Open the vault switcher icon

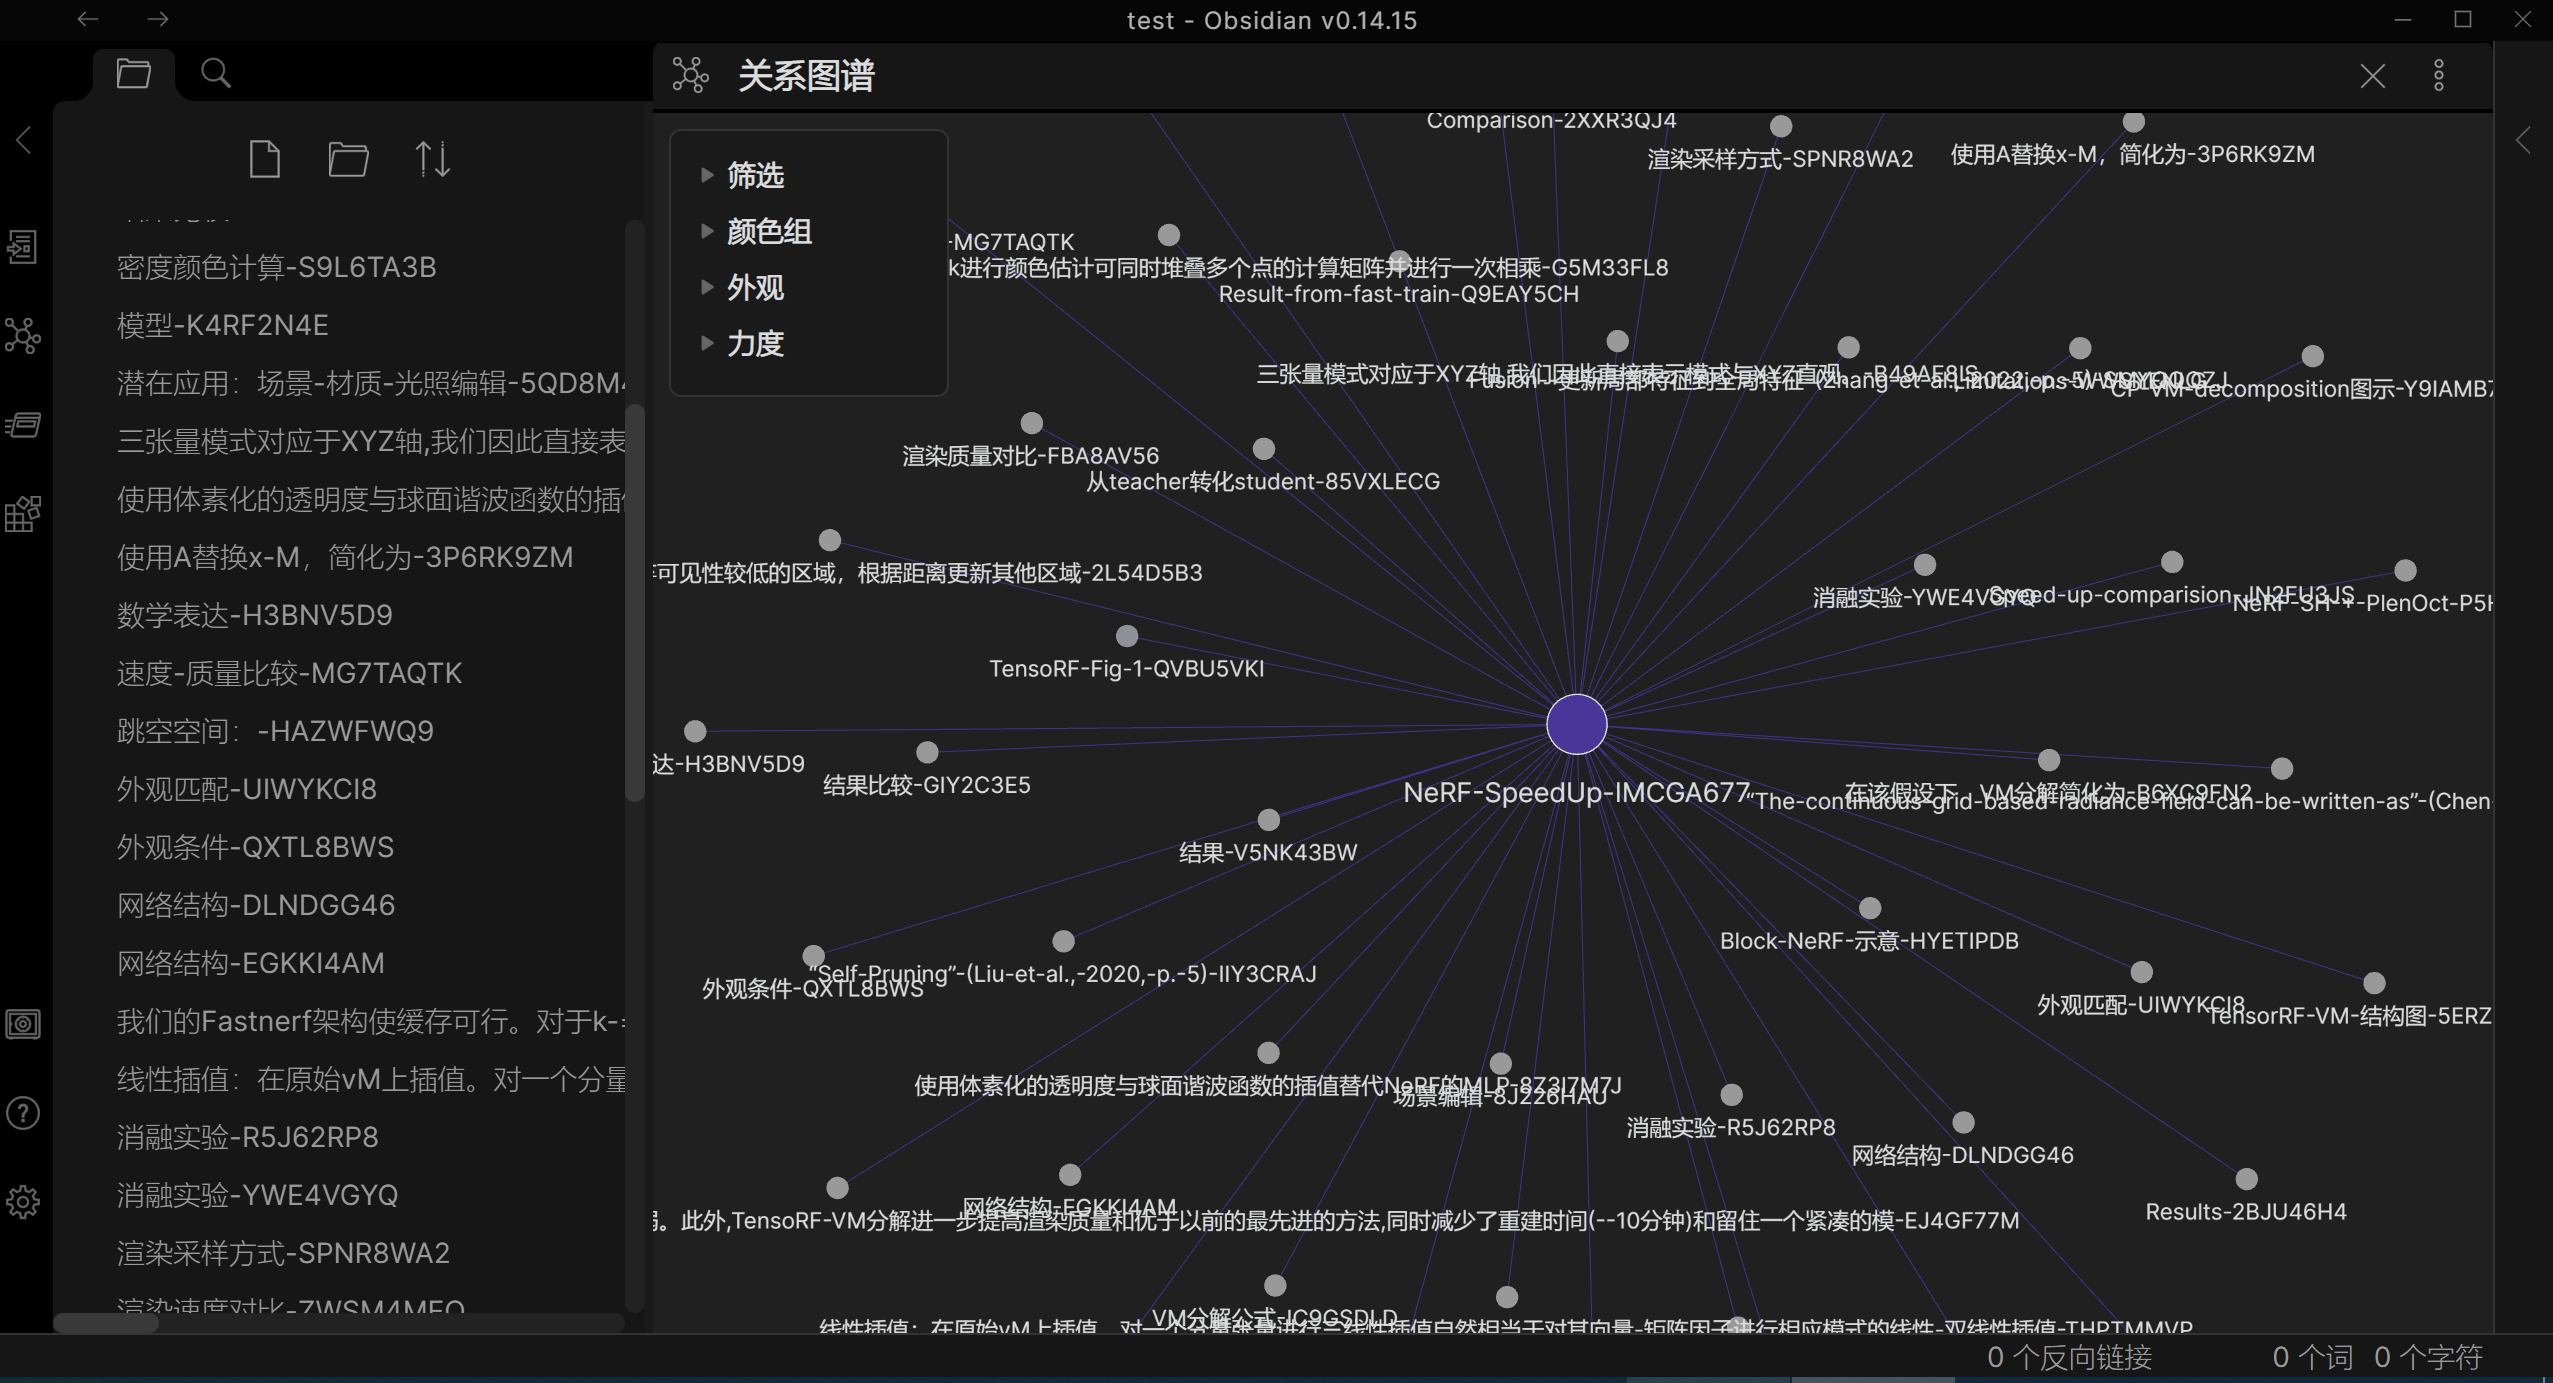point(23,1024)
